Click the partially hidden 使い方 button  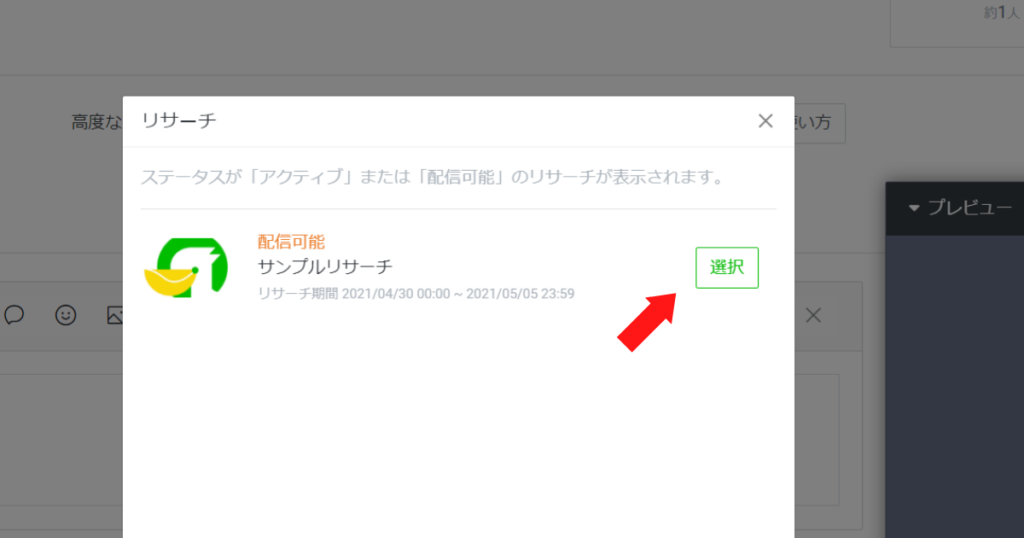tap(820, 123)
